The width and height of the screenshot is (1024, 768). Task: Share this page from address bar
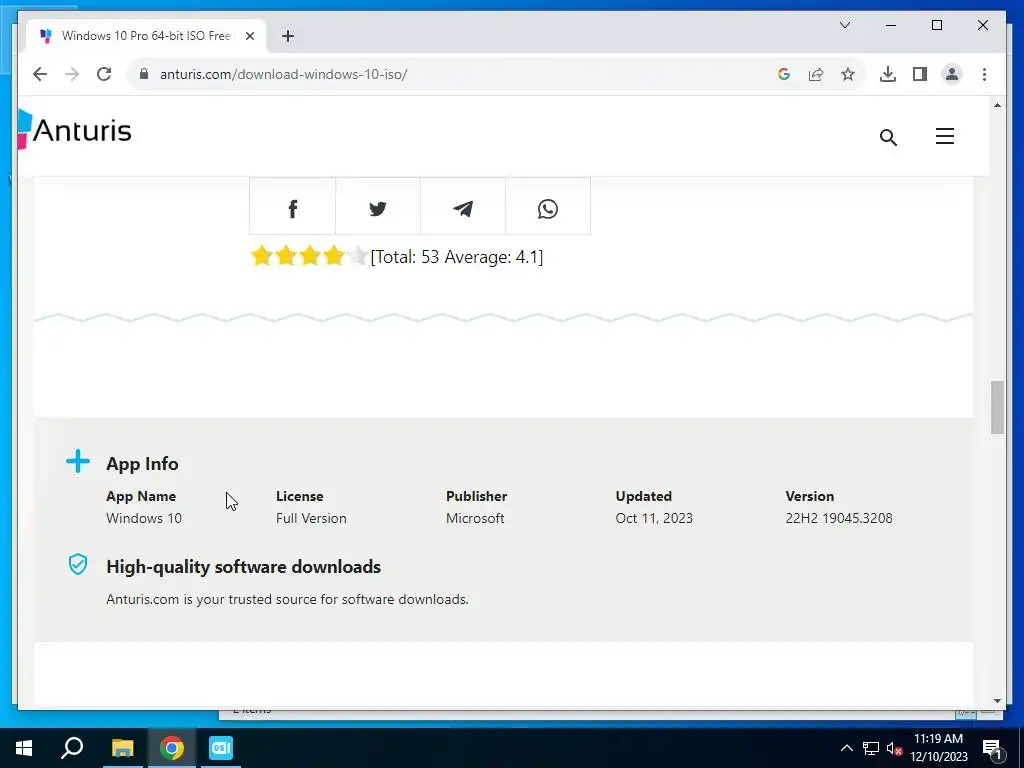click(x=816, y=74)
